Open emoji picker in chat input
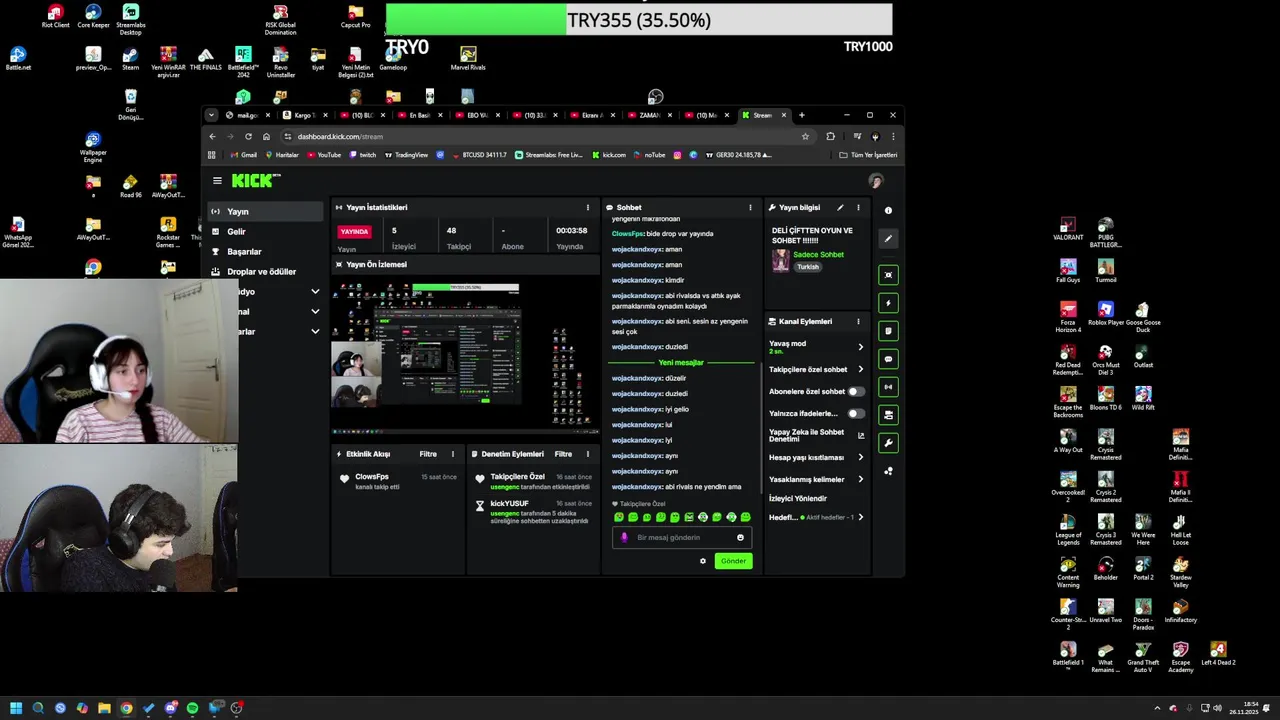The image size is (1280, 720). coord(740,538)
